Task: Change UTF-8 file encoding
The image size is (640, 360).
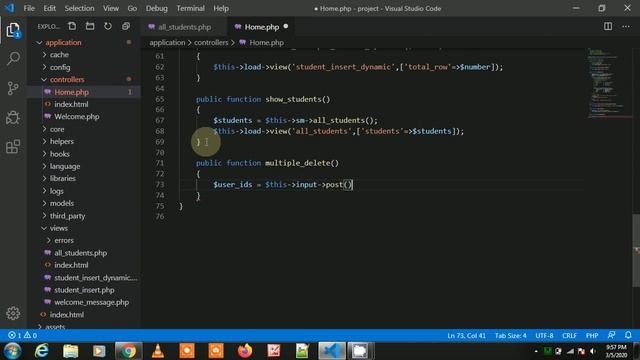Action: point(544,336)
